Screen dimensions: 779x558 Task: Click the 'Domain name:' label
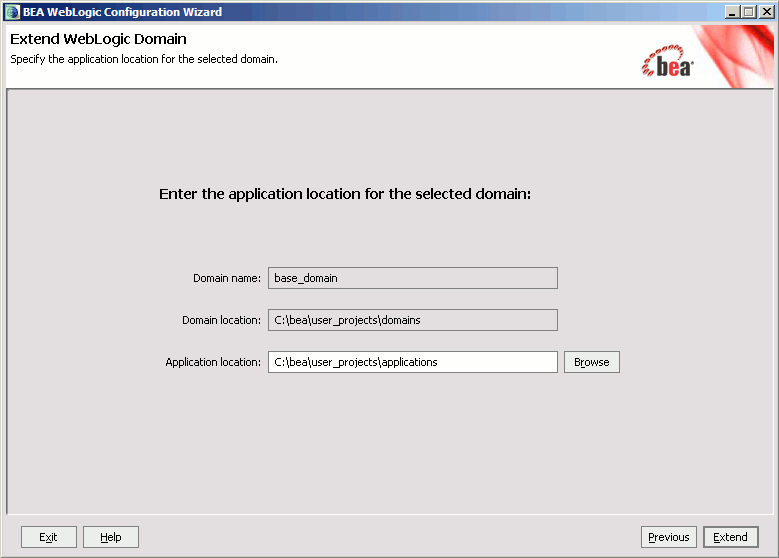tap(227, 278)
